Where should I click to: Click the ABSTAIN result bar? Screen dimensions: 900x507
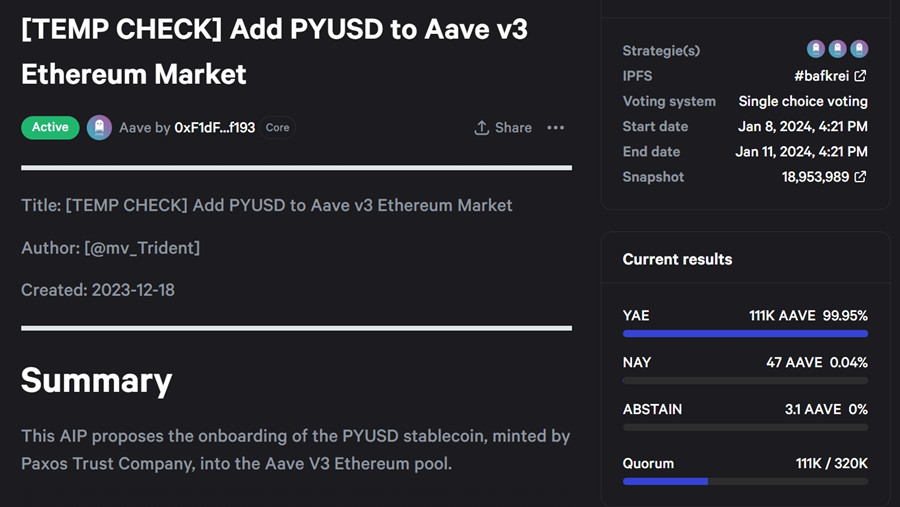tap(745, 428)
